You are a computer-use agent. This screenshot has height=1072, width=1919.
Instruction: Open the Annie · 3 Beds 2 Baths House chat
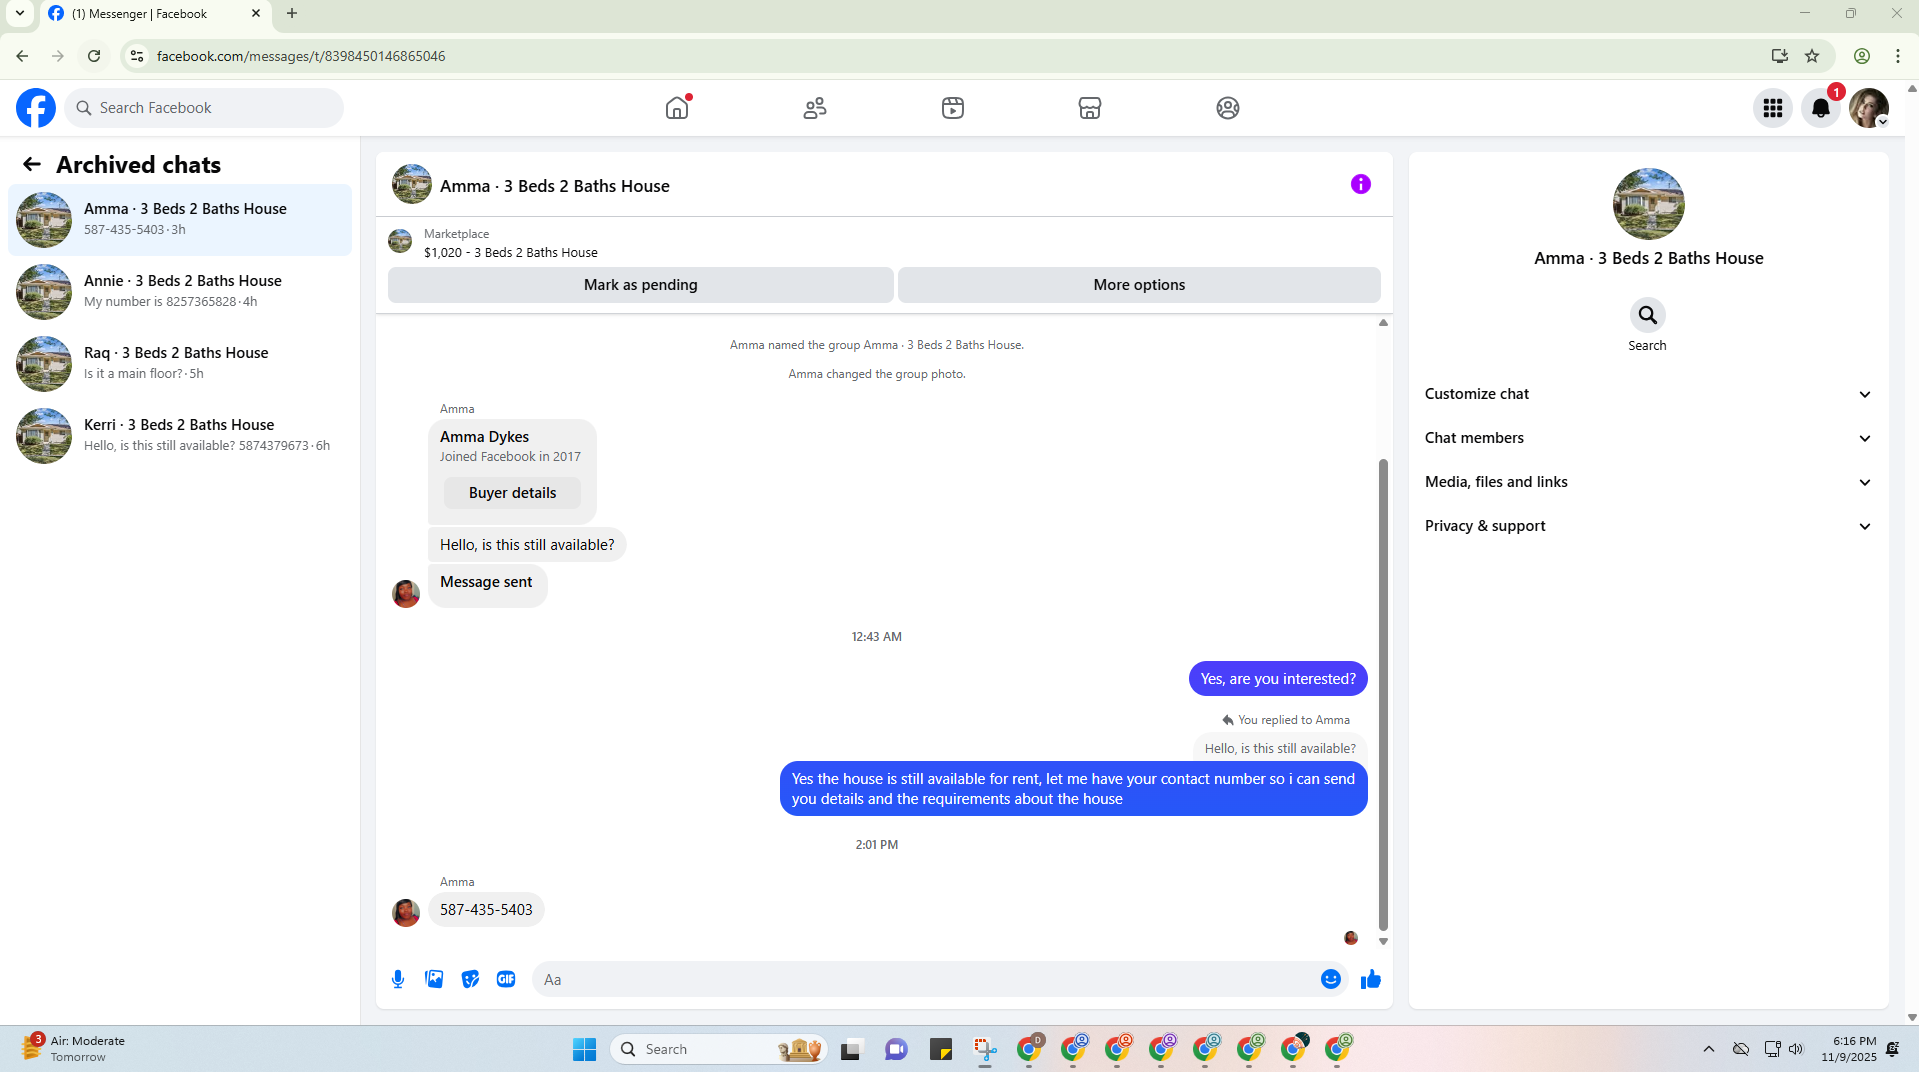tap(180, 291)
